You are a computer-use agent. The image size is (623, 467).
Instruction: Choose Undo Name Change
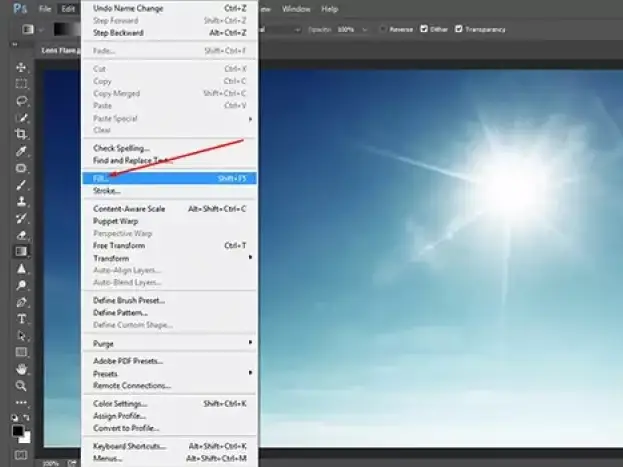(170, 8)
